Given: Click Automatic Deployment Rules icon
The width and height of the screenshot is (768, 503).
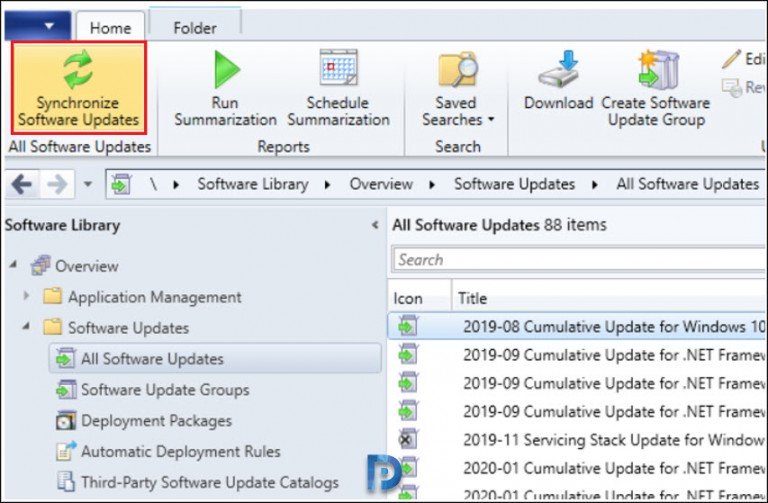Looking at the screenshot, I should (66, 451).
